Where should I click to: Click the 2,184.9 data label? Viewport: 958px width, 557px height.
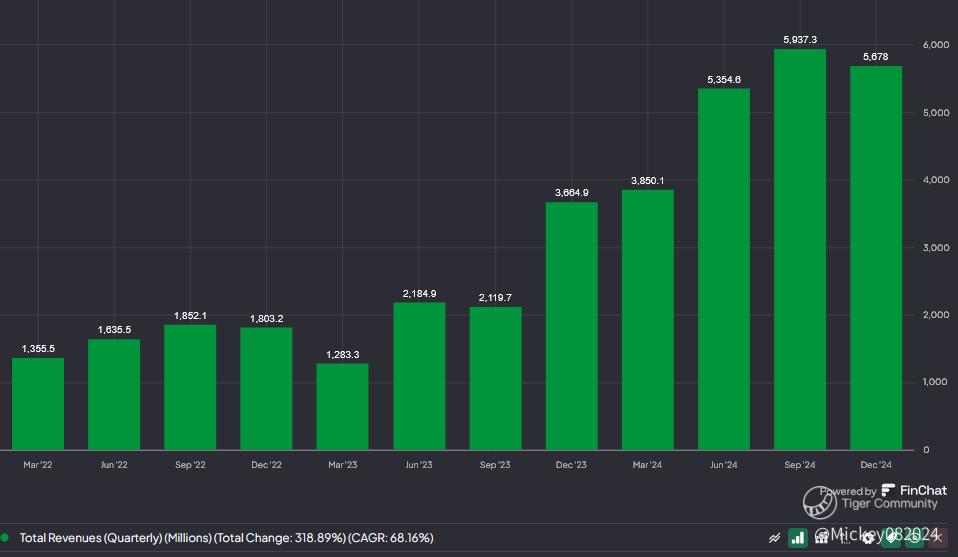(x=419, y=293)
